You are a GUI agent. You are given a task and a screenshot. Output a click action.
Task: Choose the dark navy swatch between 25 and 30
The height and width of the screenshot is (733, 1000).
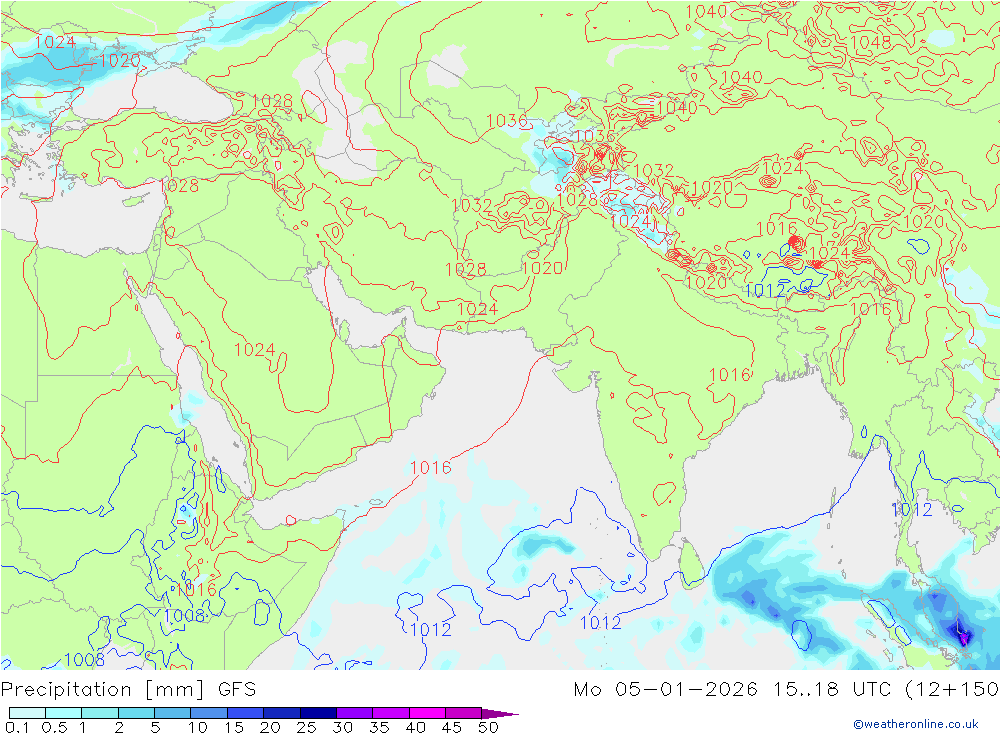[x=318, y=713]
